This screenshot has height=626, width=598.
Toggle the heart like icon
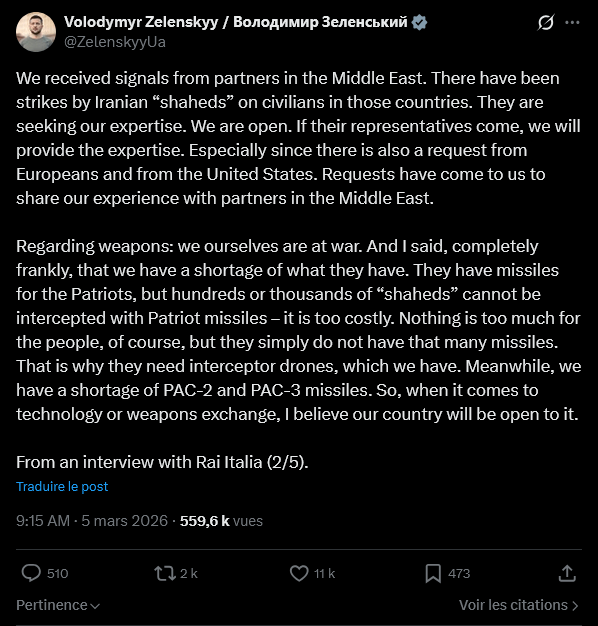pyautogui.click(x=299, y=573)
